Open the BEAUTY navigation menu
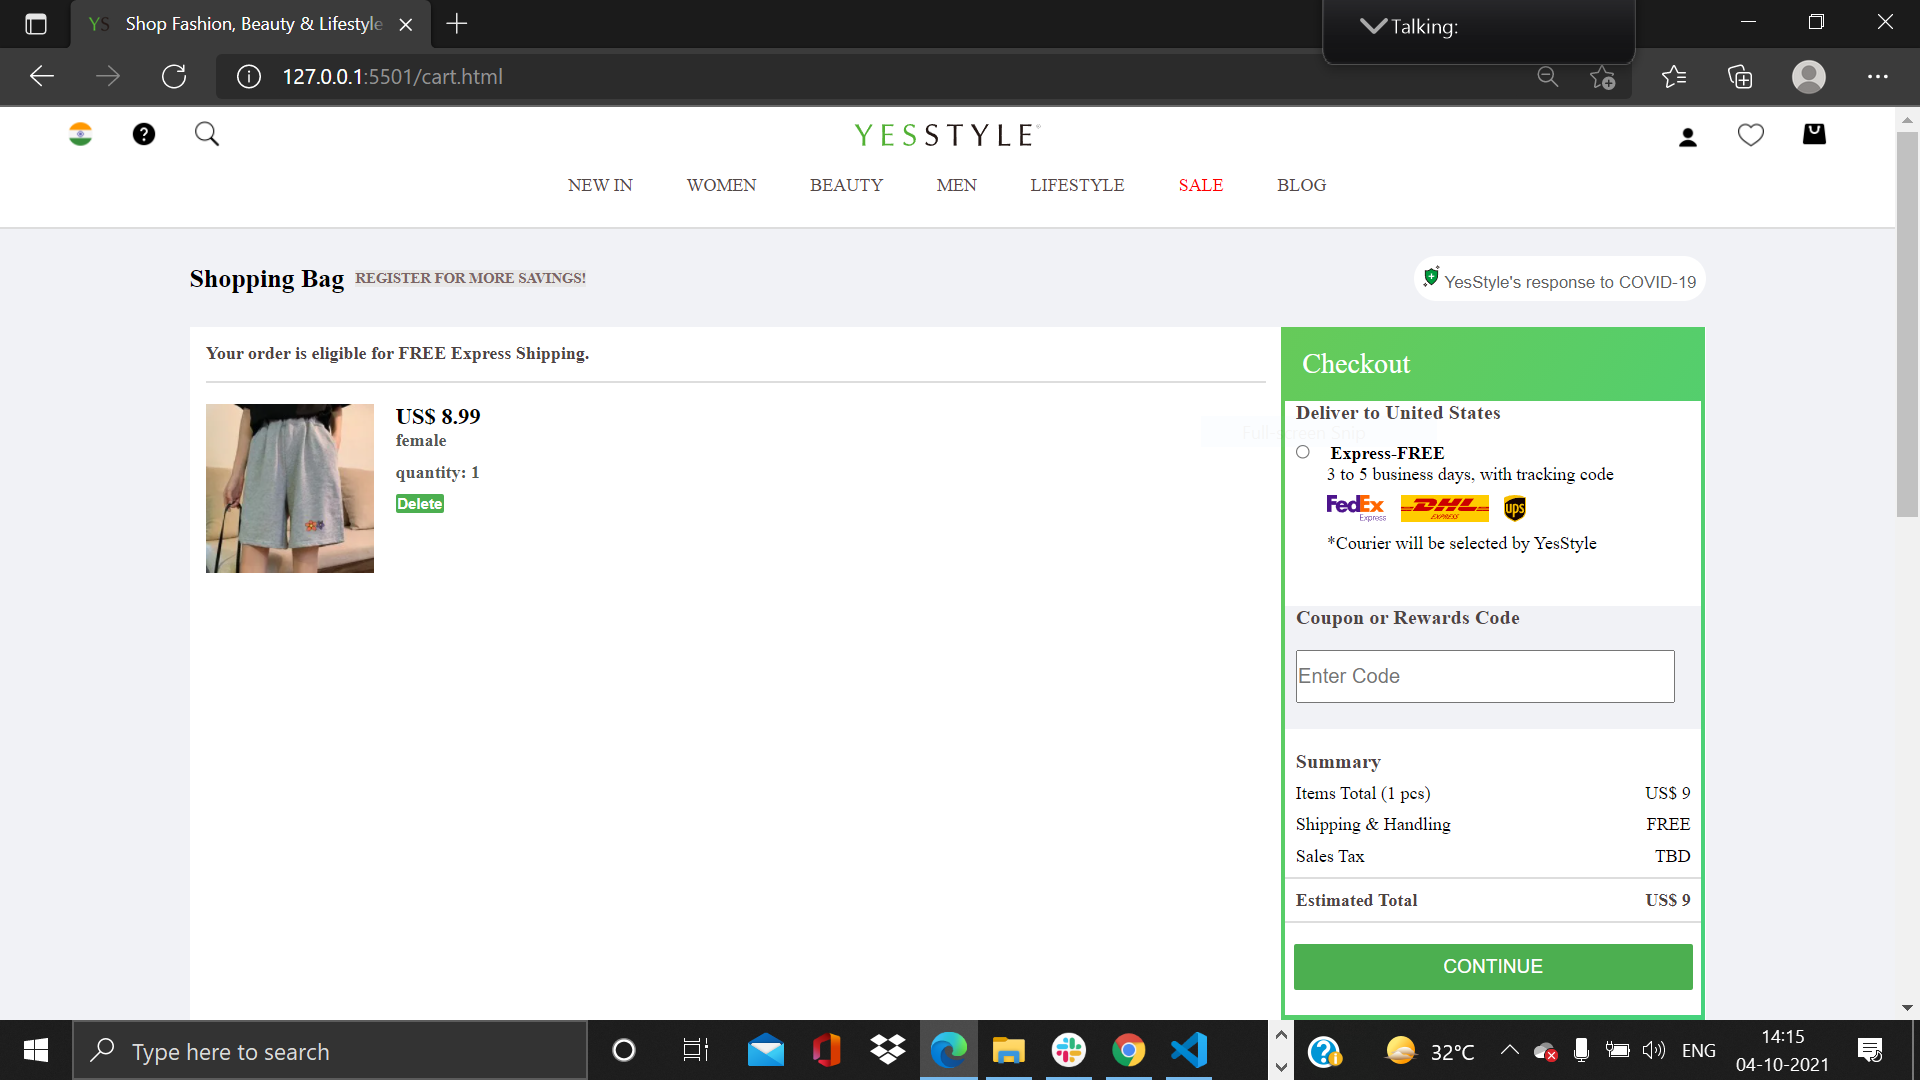 pyautogui.click(x=846, y=185)
